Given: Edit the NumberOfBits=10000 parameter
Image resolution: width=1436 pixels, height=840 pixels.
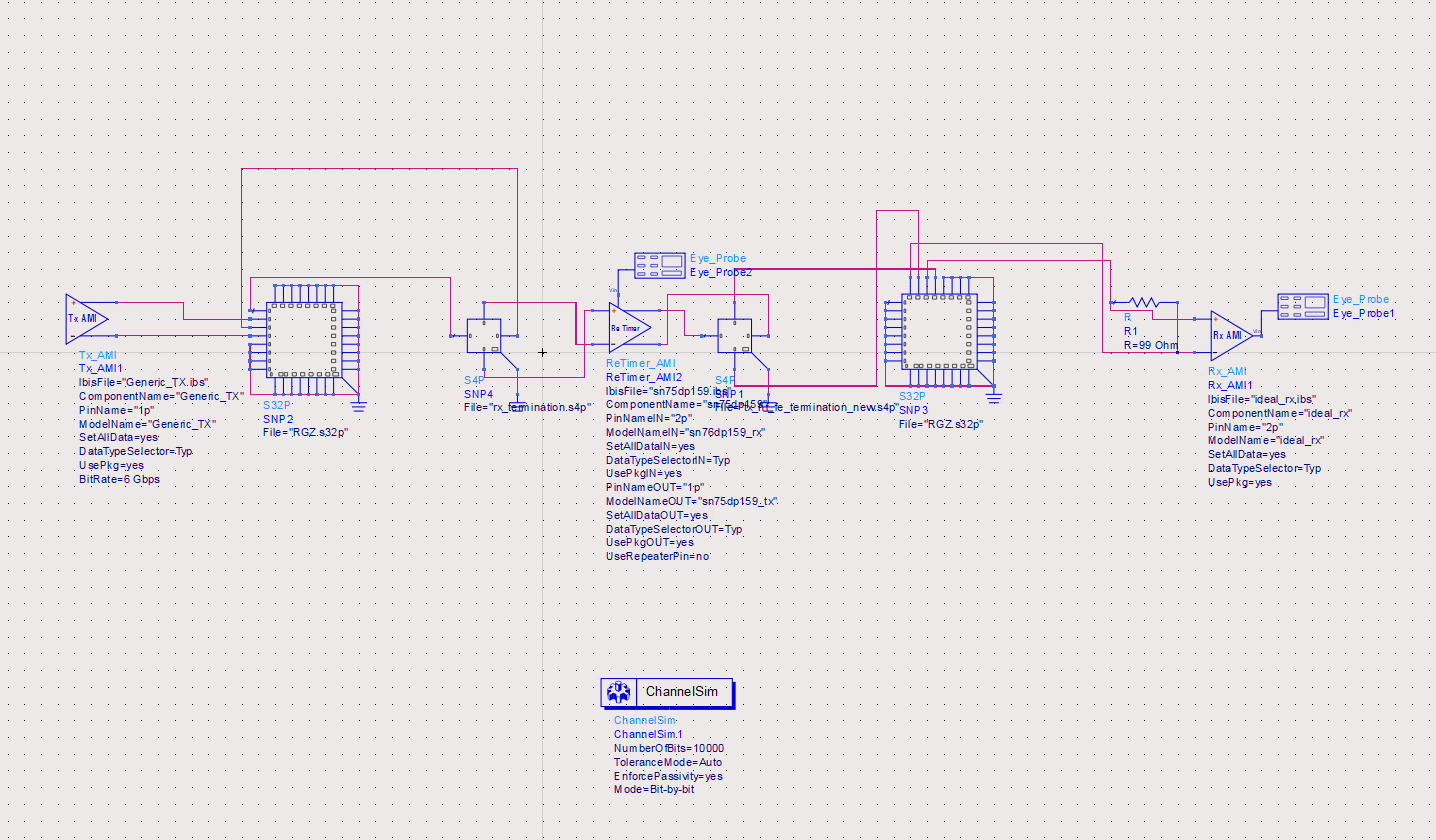Looking at the screenshot, I should pos(668,747).
